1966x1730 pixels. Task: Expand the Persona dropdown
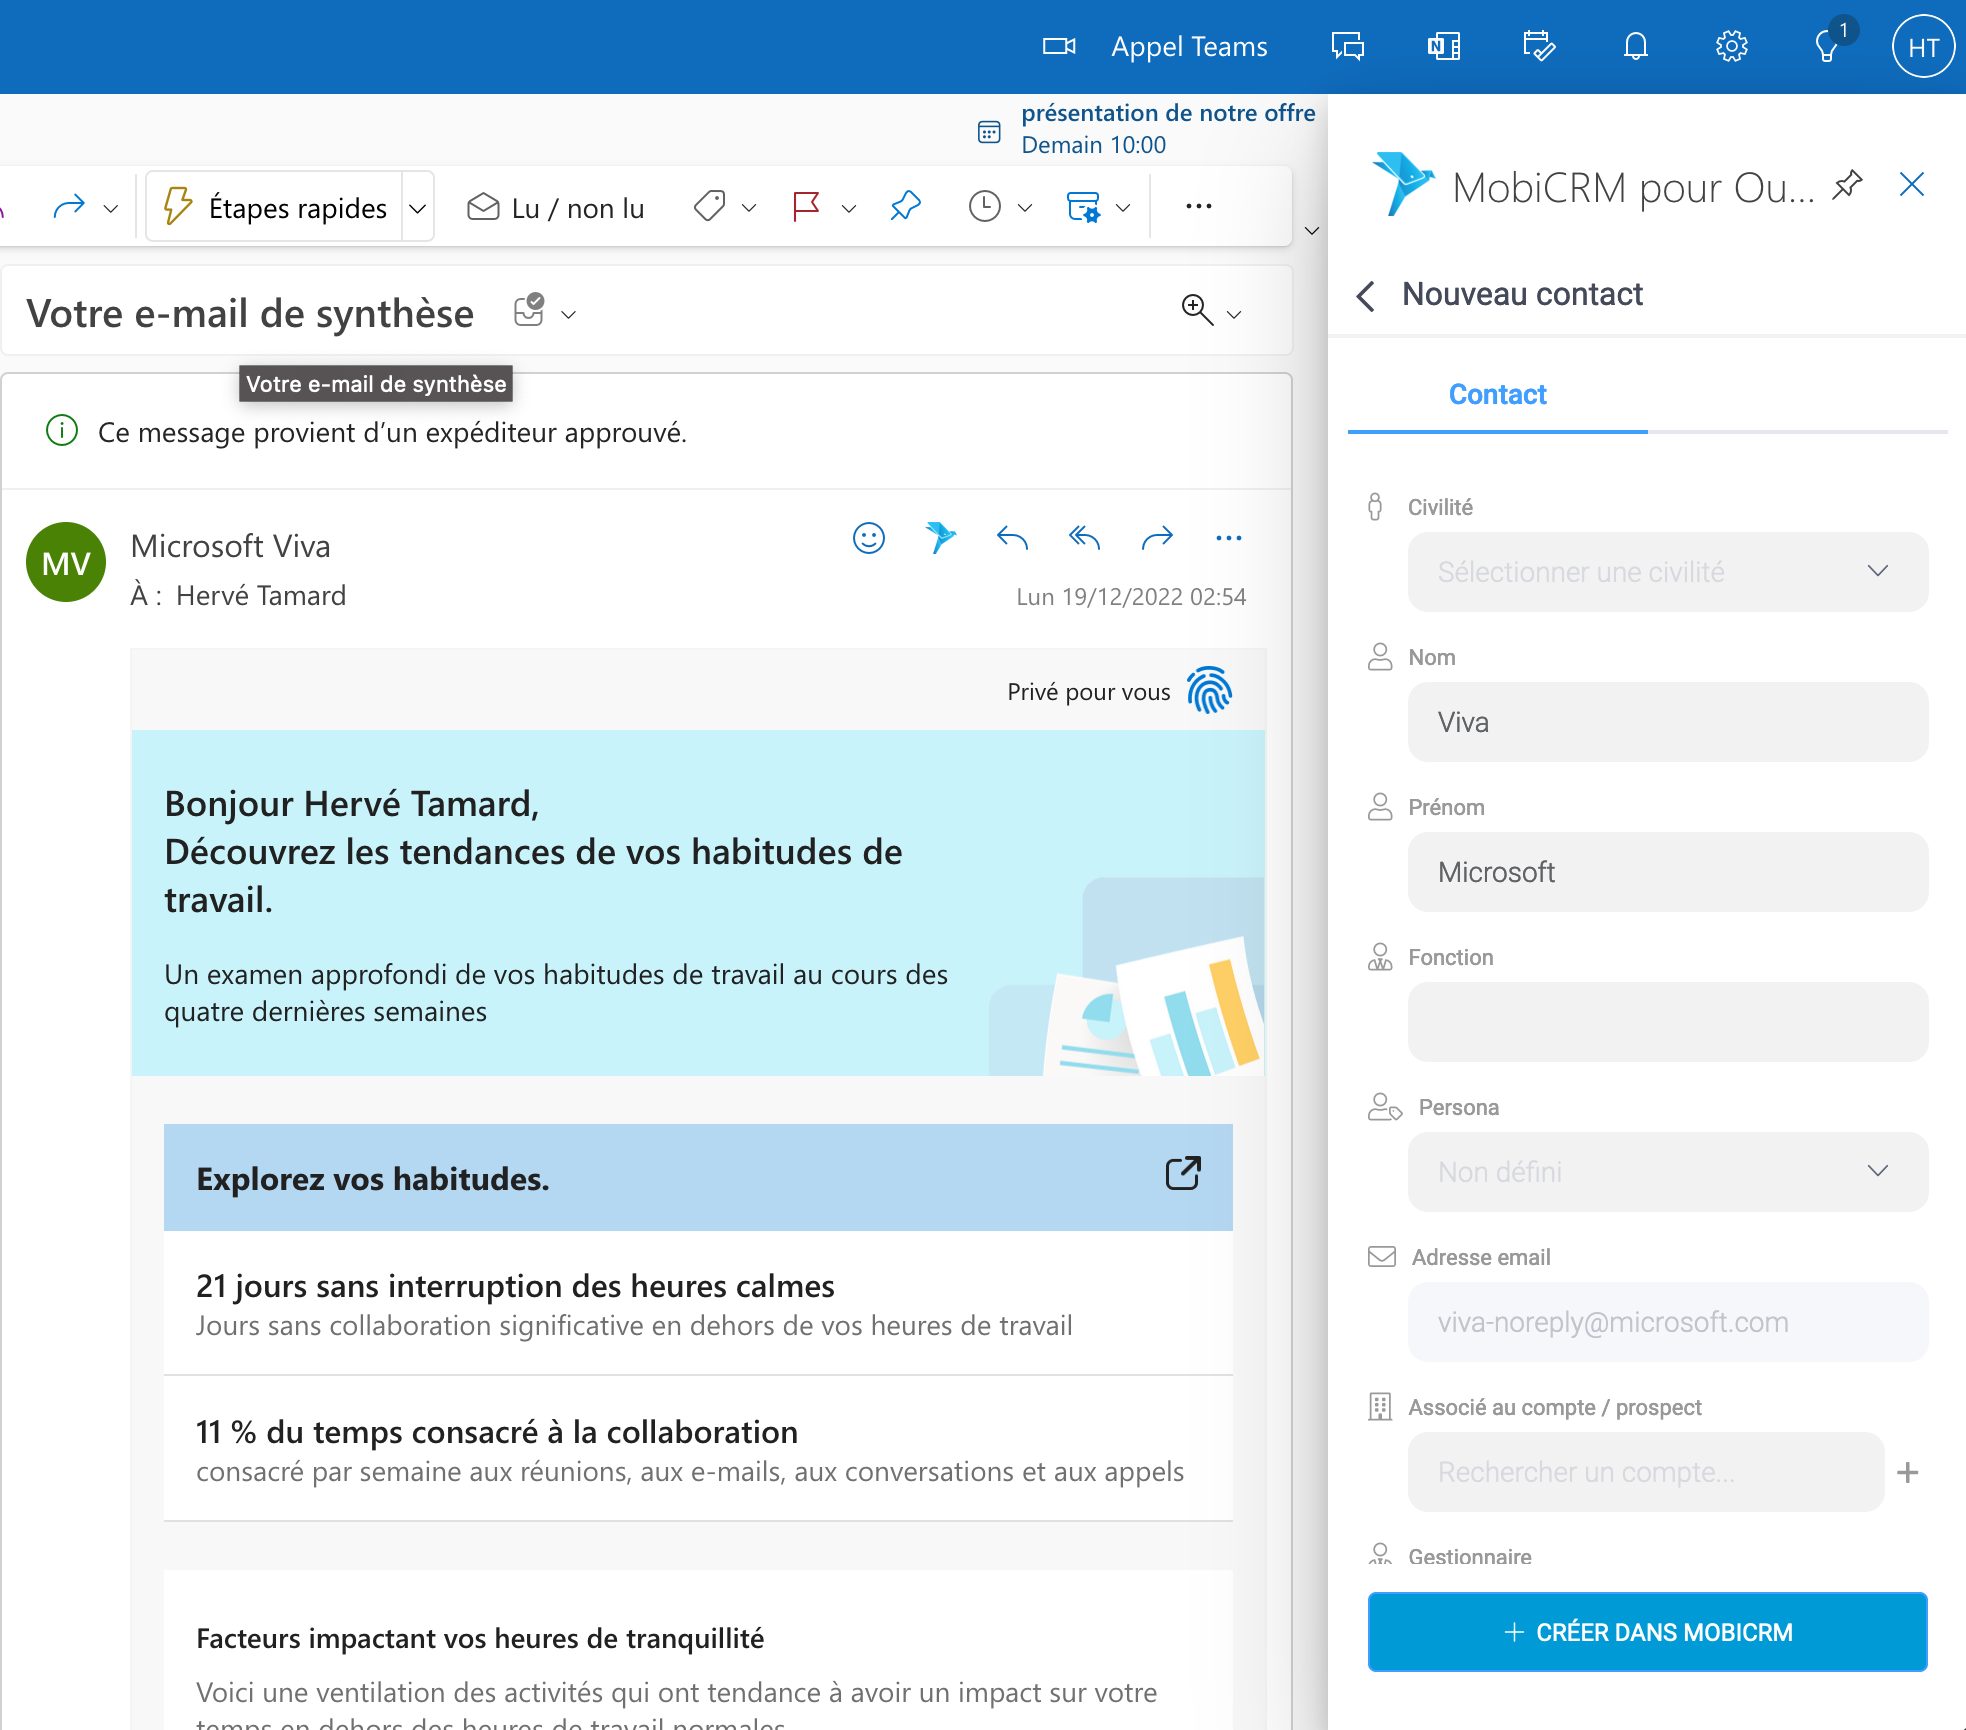pyautogui.click(x=1667, y=1172)
